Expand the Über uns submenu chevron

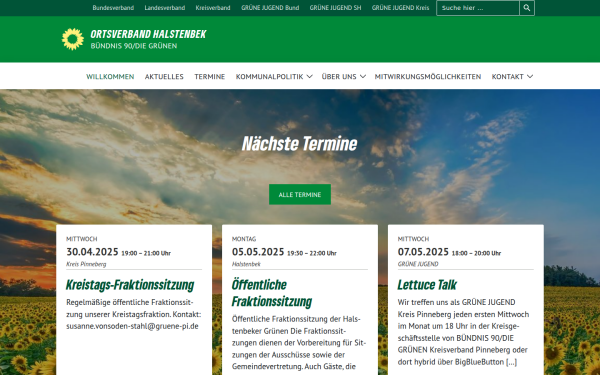pos(363,77)
